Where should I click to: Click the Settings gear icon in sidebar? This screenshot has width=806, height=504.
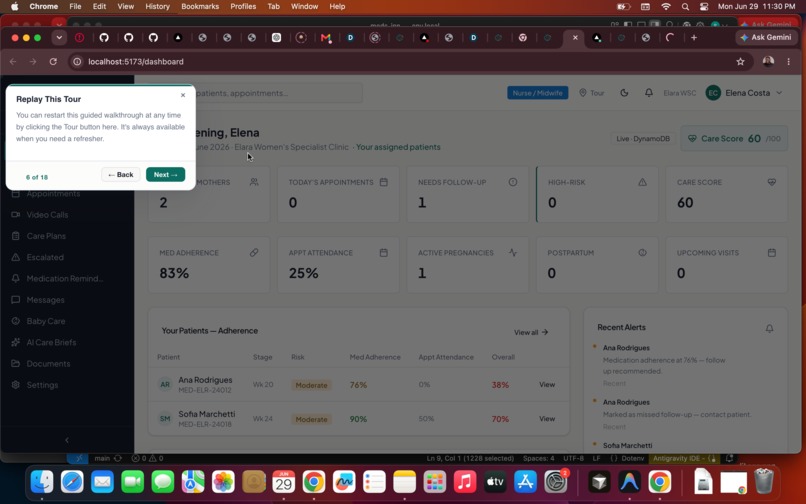pyautogui.click(x=16, y=385)
